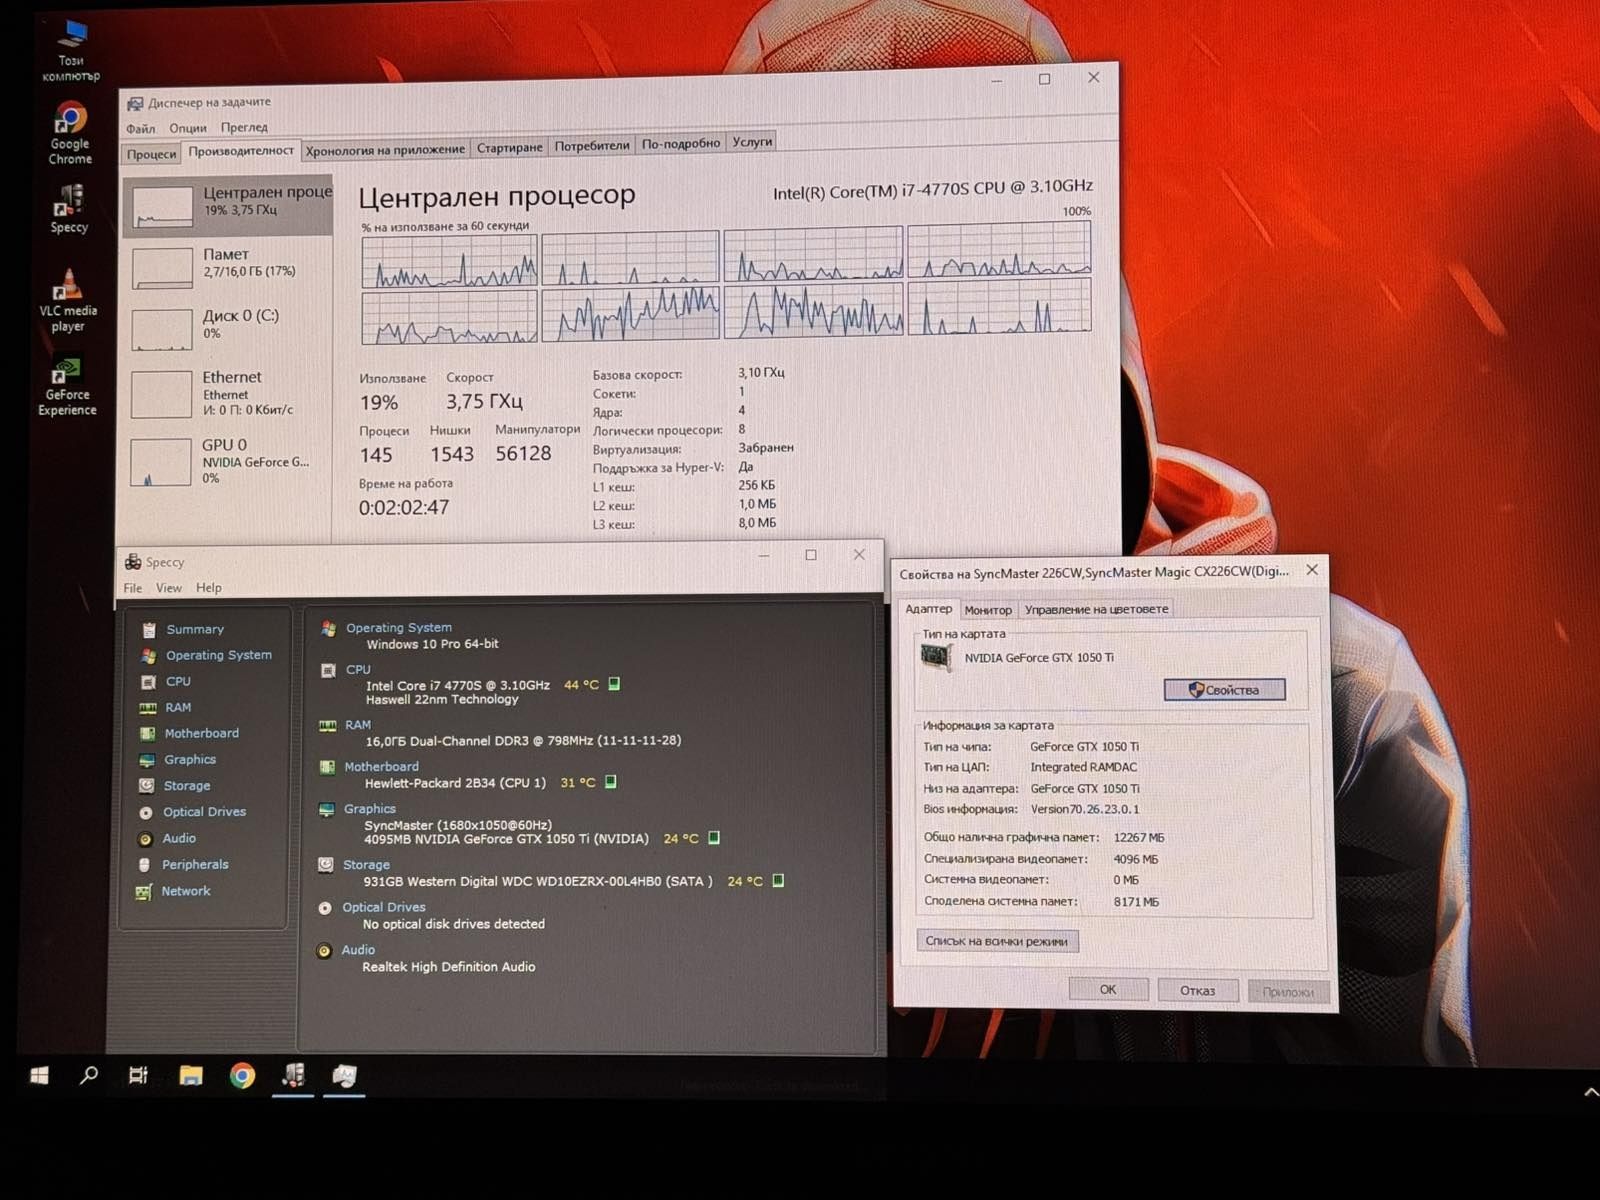Switch to 'Монитор' tab in properties dialog
The width and height of the screenshot is (1600, 1200).
coord(988,610)
